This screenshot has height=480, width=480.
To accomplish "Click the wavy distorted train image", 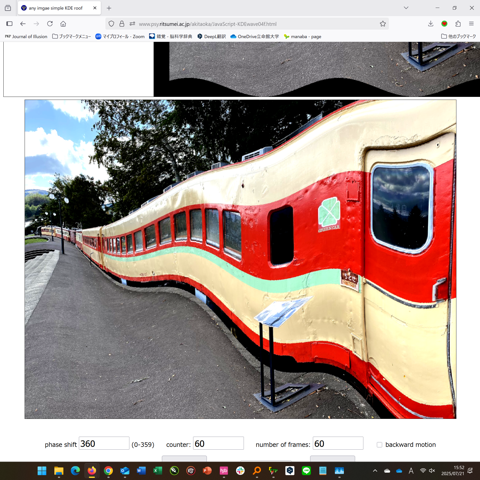I will click(x=240, y=259).
